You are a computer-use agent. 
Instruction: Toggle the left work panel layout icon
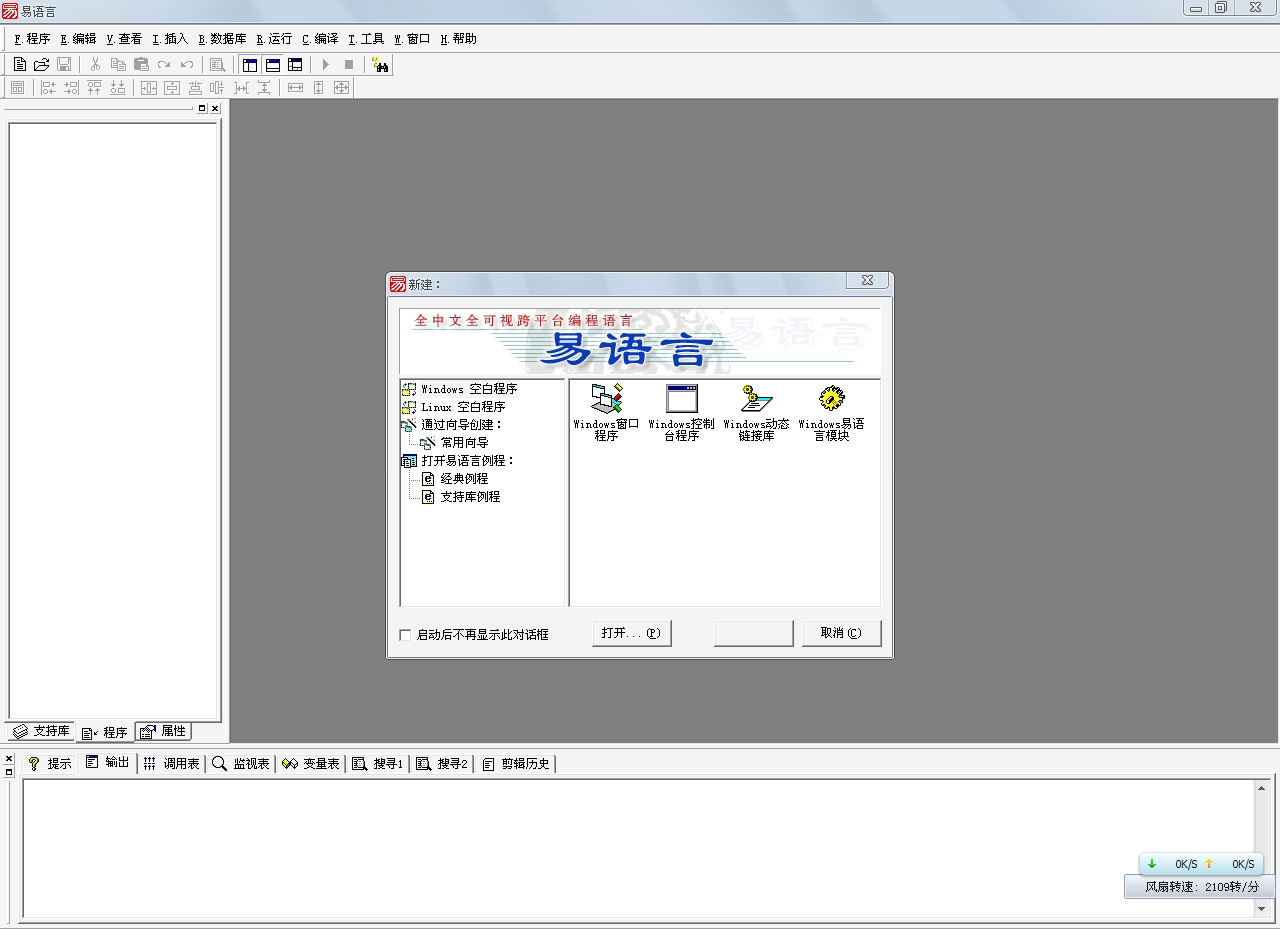249,64
